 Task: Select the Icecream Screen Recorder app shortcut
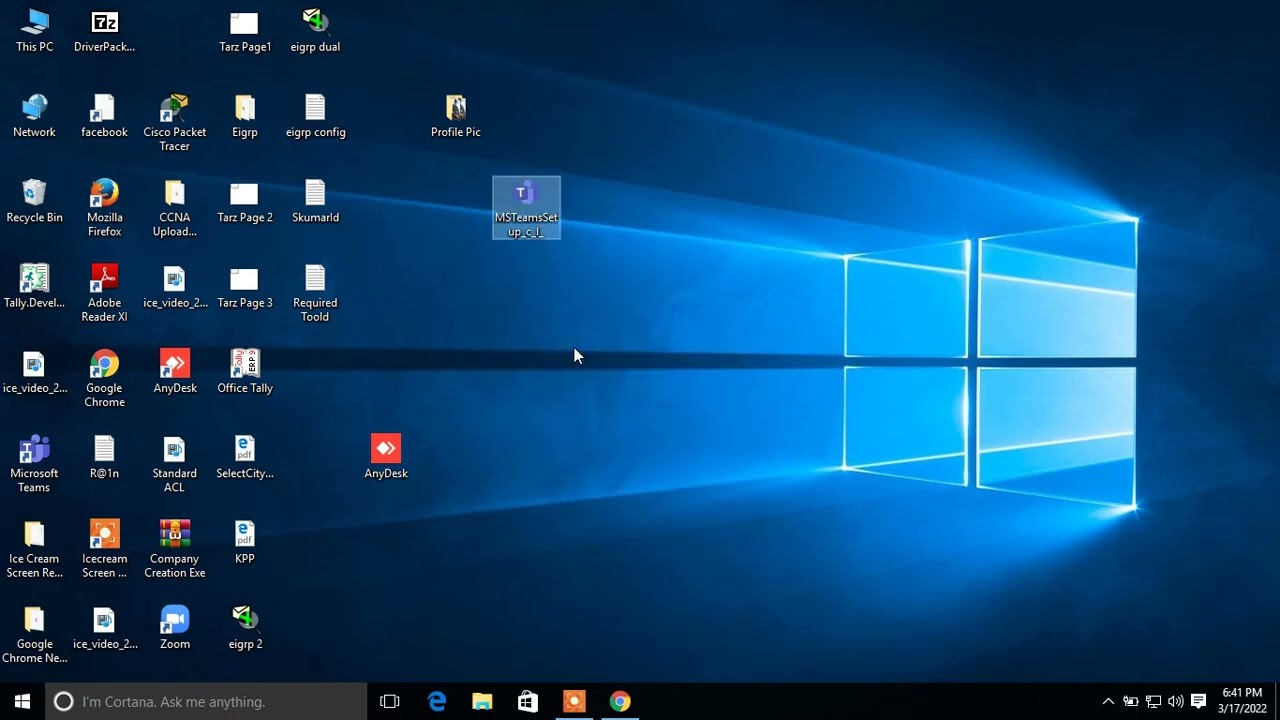point(104,550)
